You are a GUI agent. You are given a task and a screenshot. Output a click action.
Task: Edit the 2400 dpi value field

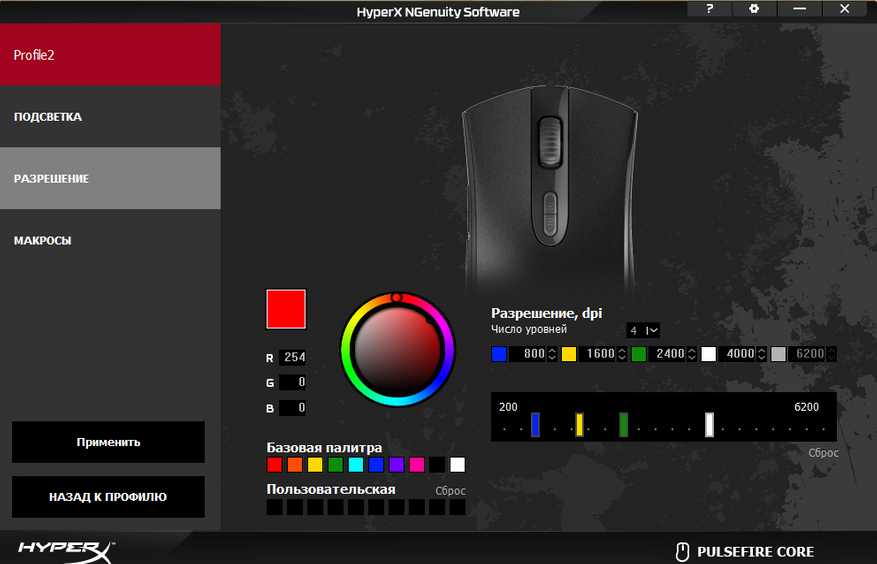(667, 354)
